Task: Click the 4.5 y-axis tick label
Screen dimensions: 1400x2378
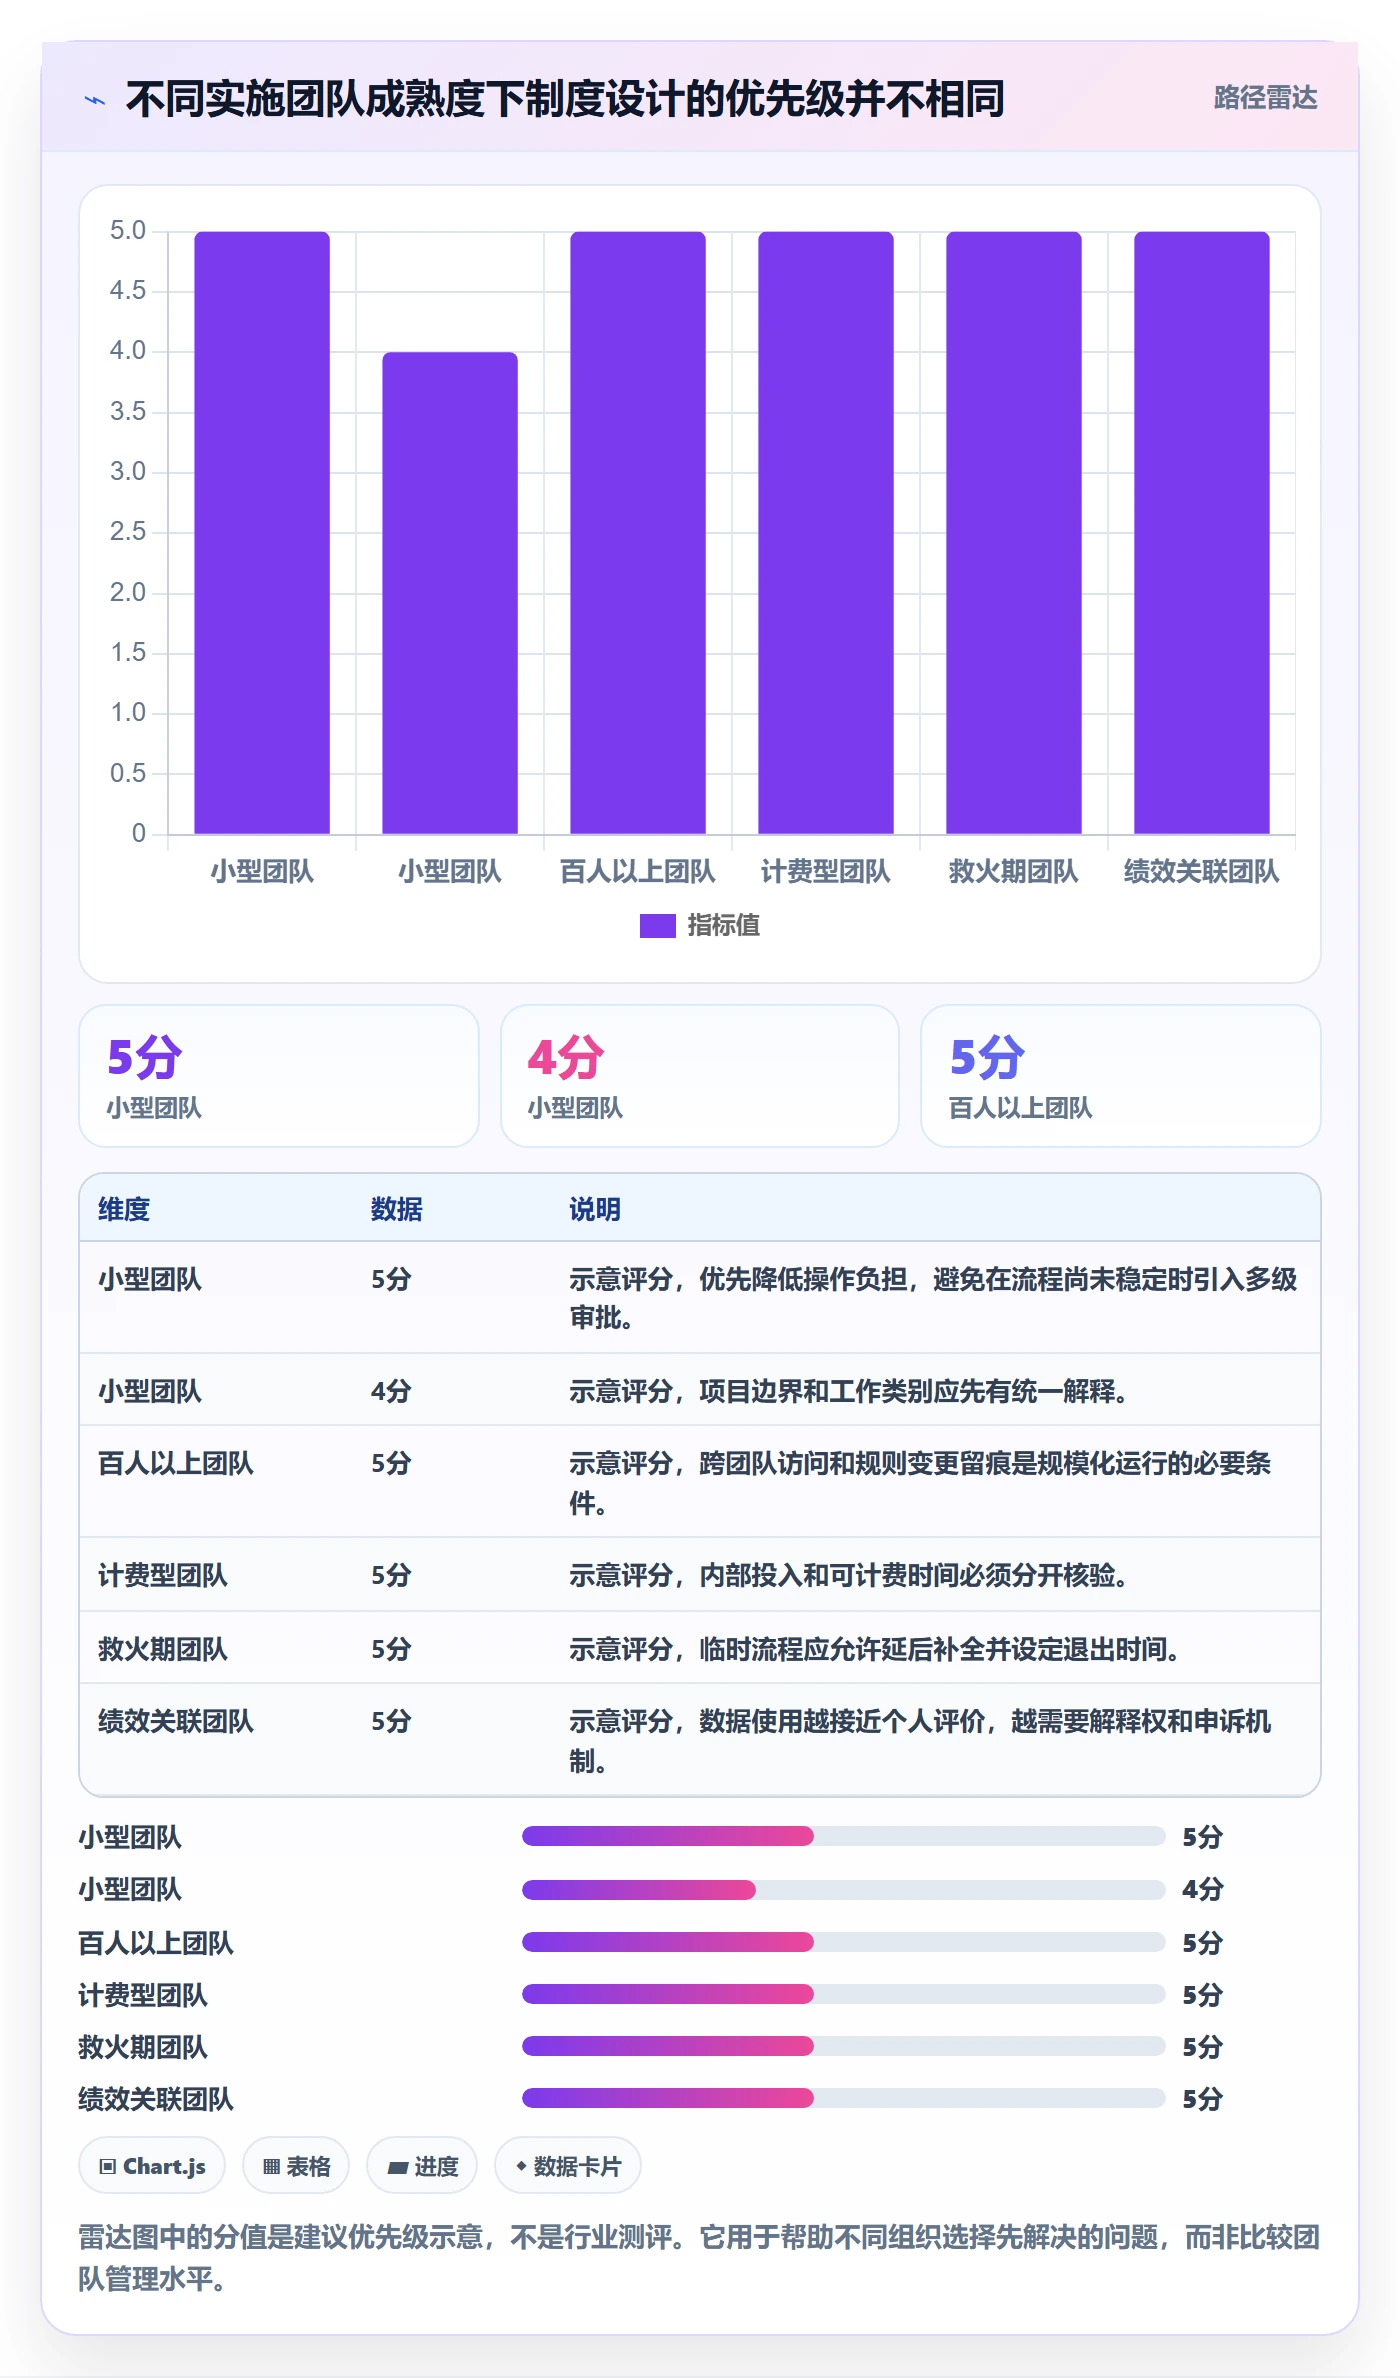Action: tap(128, 291)
